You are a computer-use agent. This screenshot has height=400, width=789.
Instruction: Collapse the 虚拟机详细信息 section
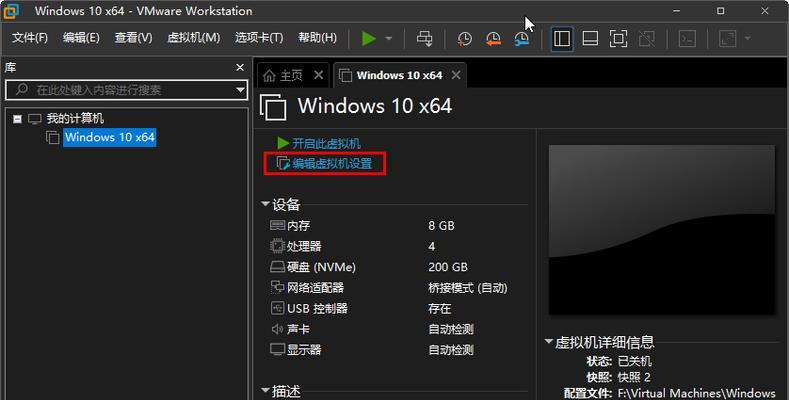point(548,341)
